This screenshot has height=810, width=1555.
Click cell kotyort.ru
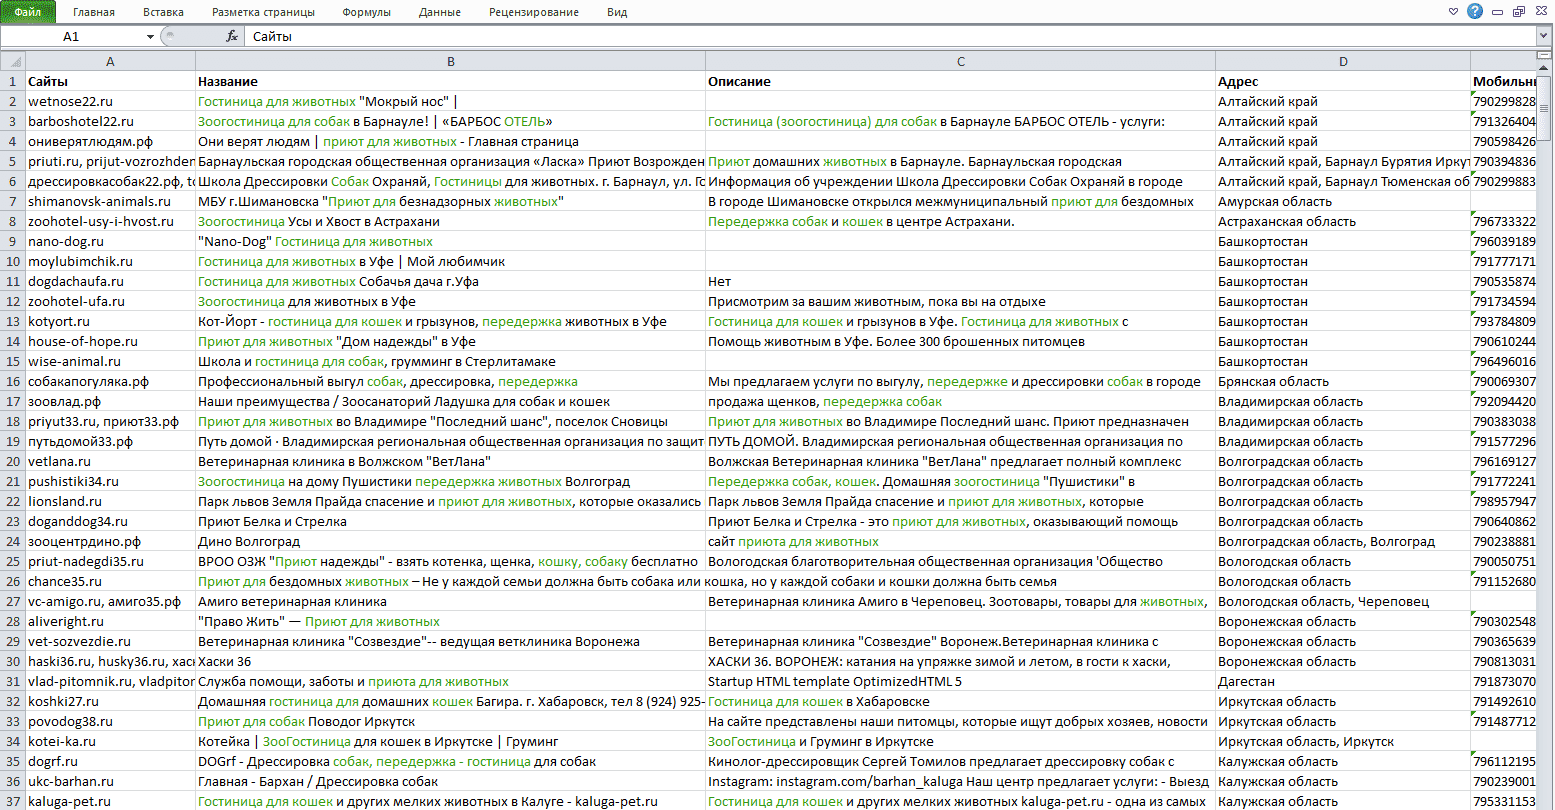pyautogui.click(x=110, y=321)
